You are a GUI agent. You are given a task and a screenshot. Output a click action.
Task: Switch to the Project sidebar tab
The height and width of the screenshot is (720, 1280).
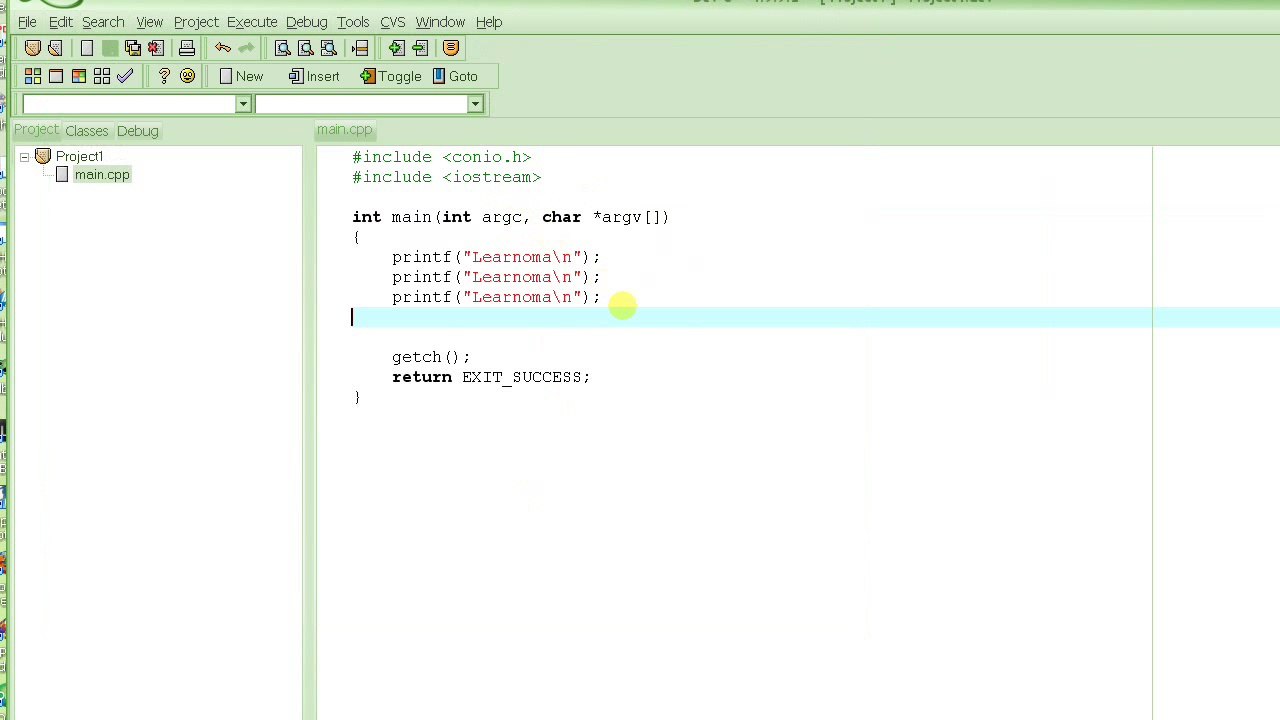pyautogui.click(x=36, y=130)
